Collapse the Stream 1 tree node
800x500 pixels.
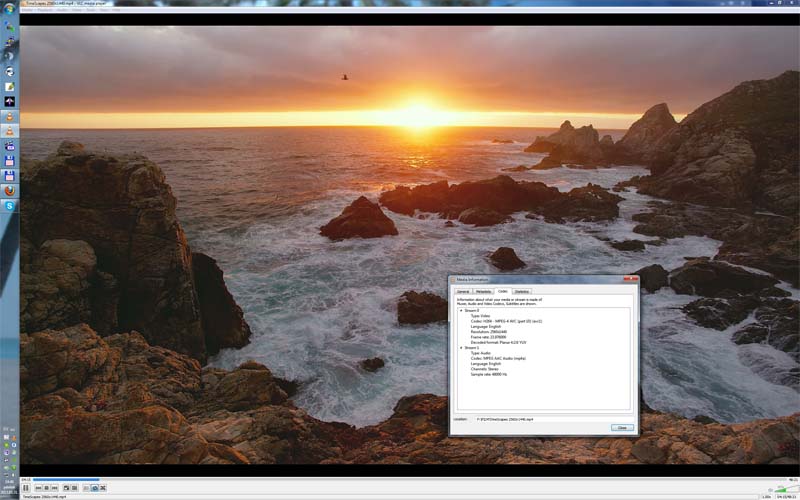tap(460, 348)
